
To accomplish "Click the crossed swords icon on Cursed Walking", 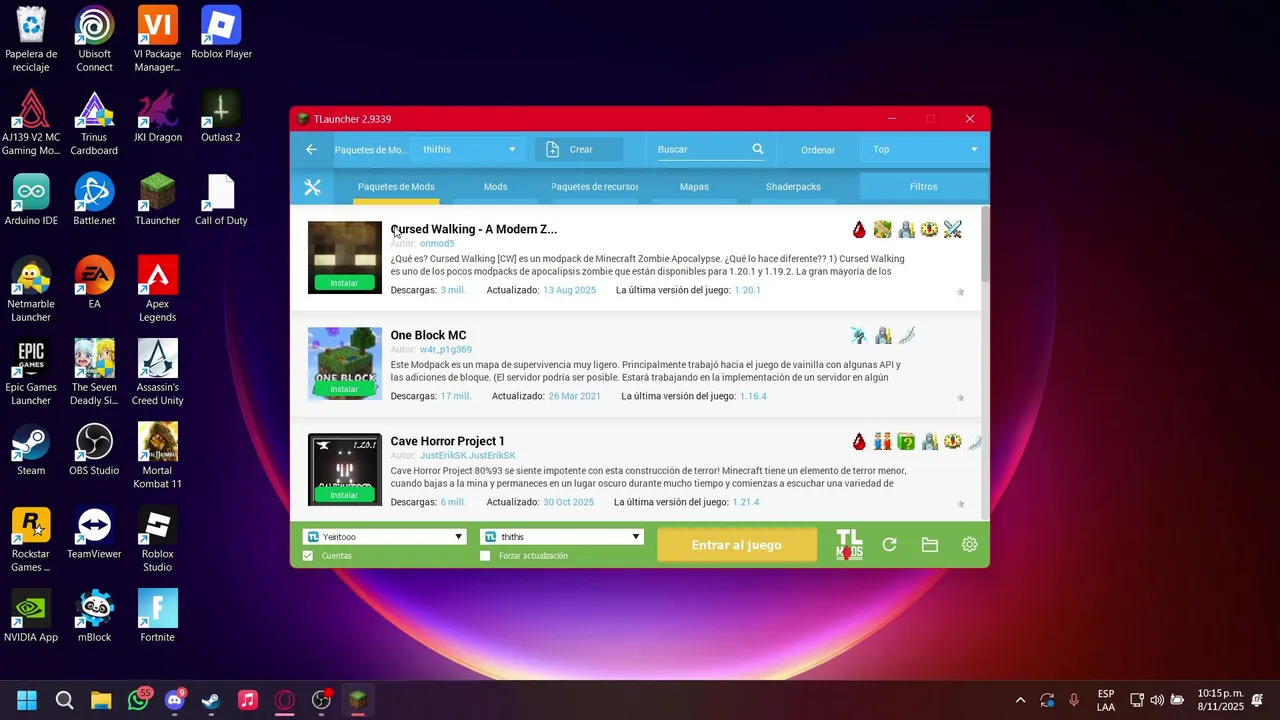I will tap(953, 230).
